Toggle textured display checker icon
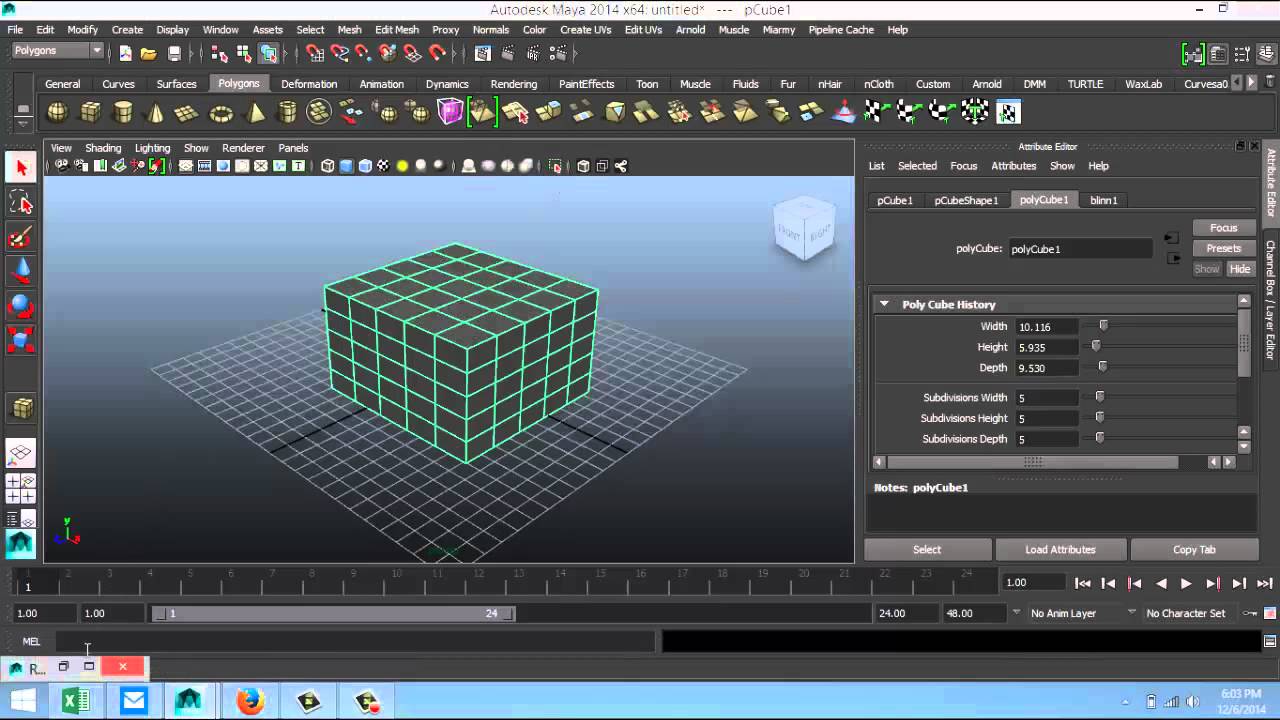The height and width of the screenshot is (720, 1280). point(383,166)
